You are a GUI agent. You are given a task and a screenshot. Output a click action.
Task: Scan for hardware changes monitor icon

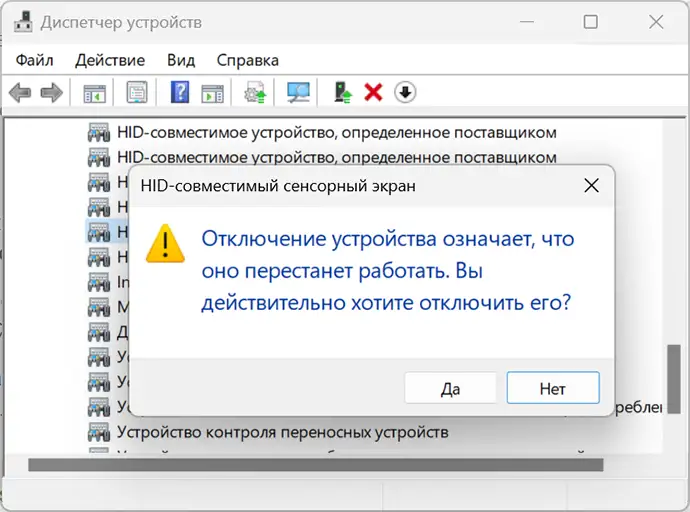point(298,93)
